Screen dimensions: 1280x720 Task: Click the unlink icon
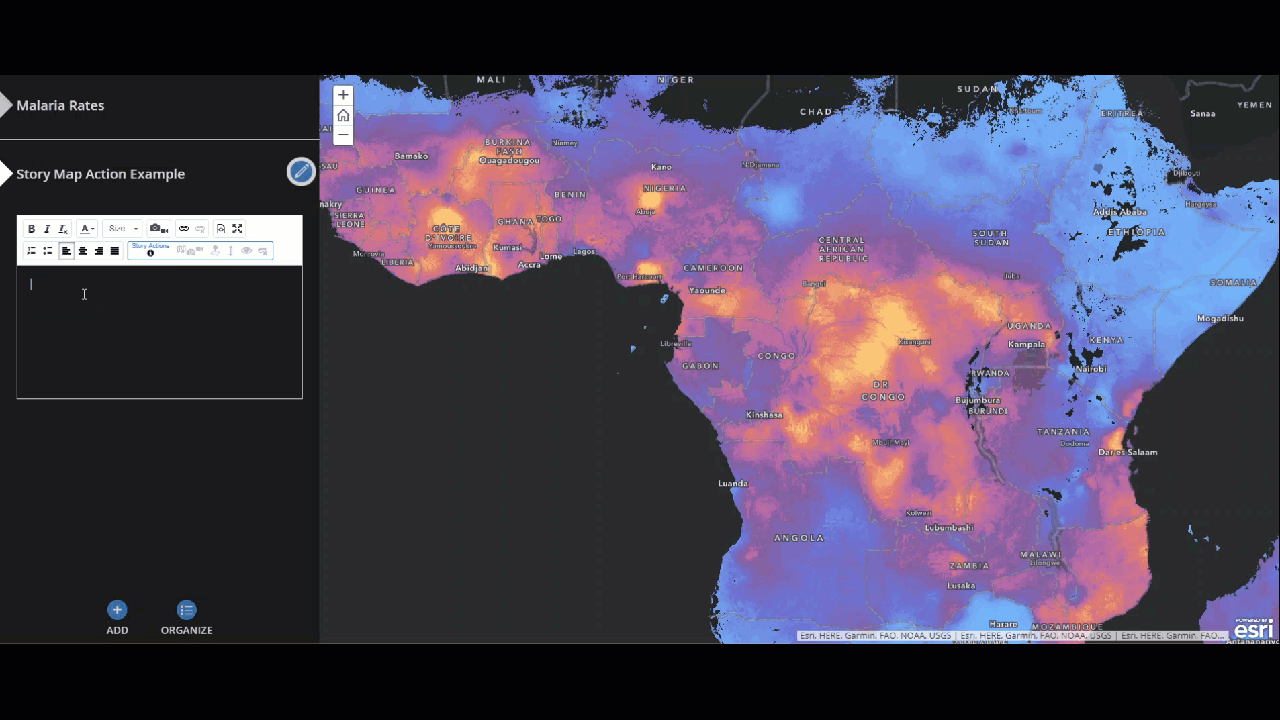(x=200, y=229)
